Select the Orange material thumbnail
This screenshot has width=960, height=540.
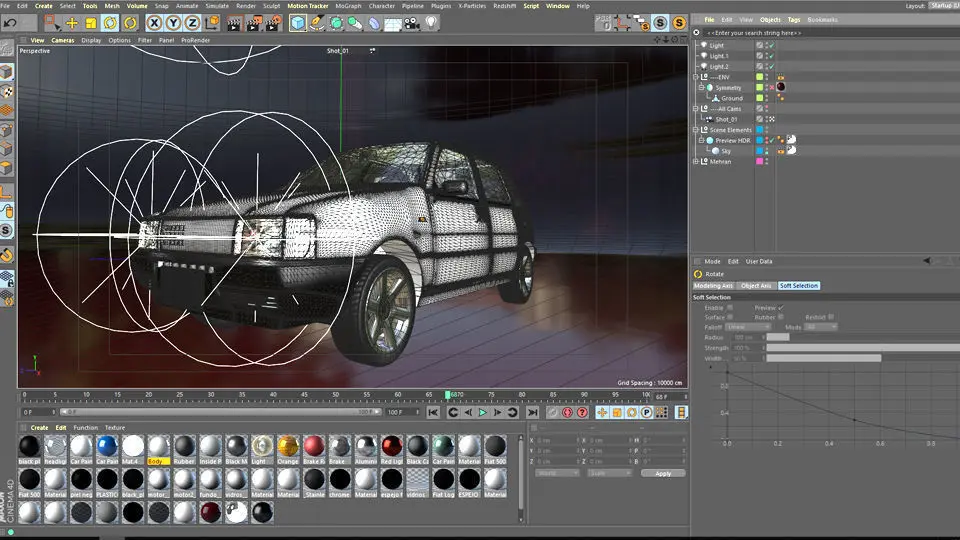tap(288, 446)
